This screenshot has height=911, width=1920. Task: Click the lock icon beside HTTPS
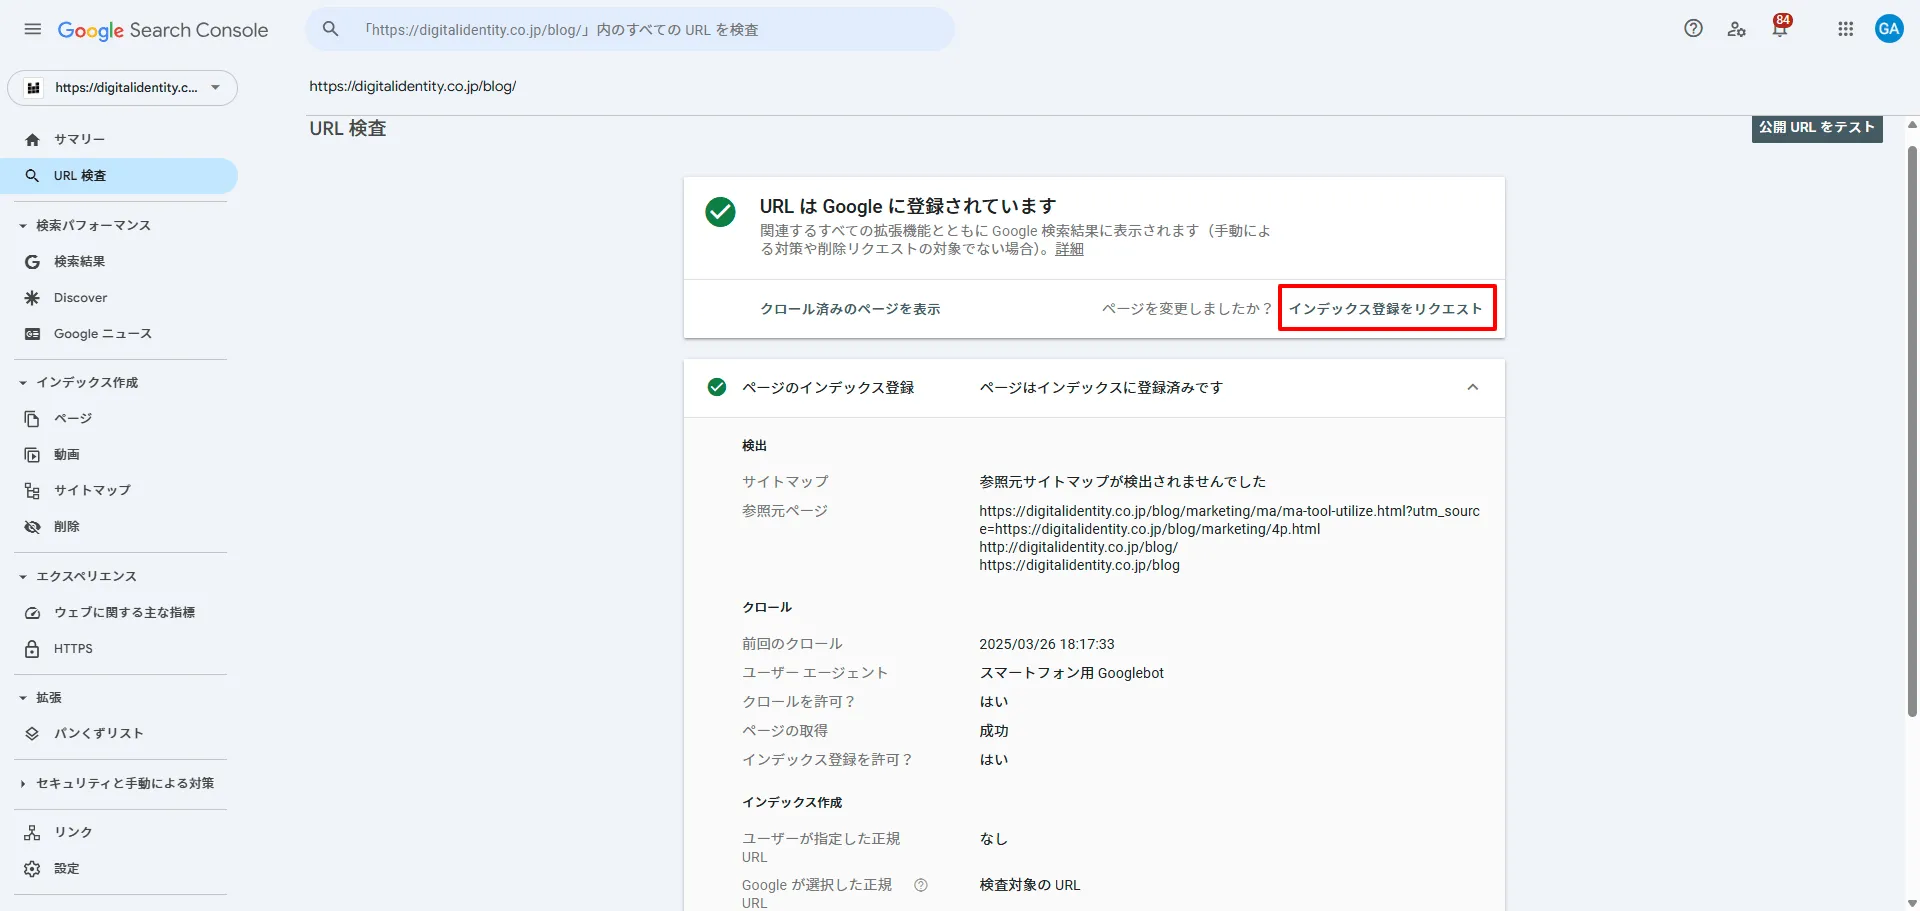click(x=32, y=649)
